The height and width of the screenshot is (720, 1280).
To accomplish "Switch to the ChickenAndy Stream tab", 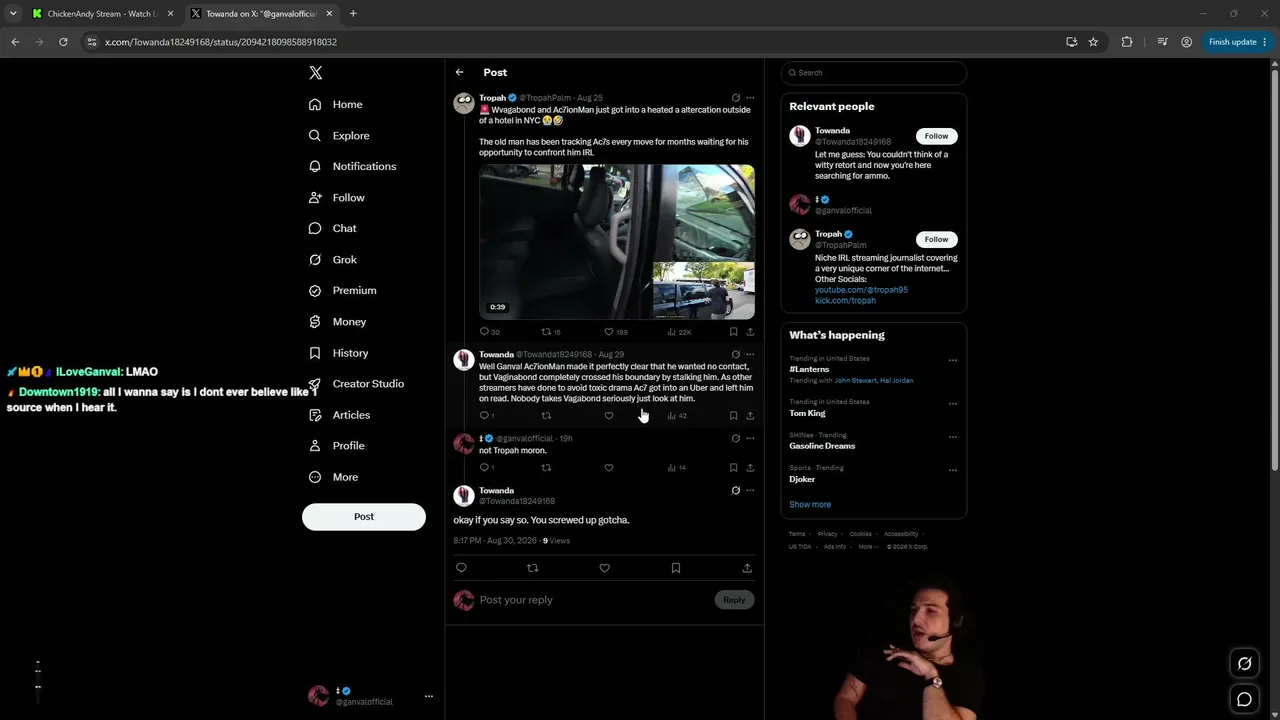I will click(101, 14).
